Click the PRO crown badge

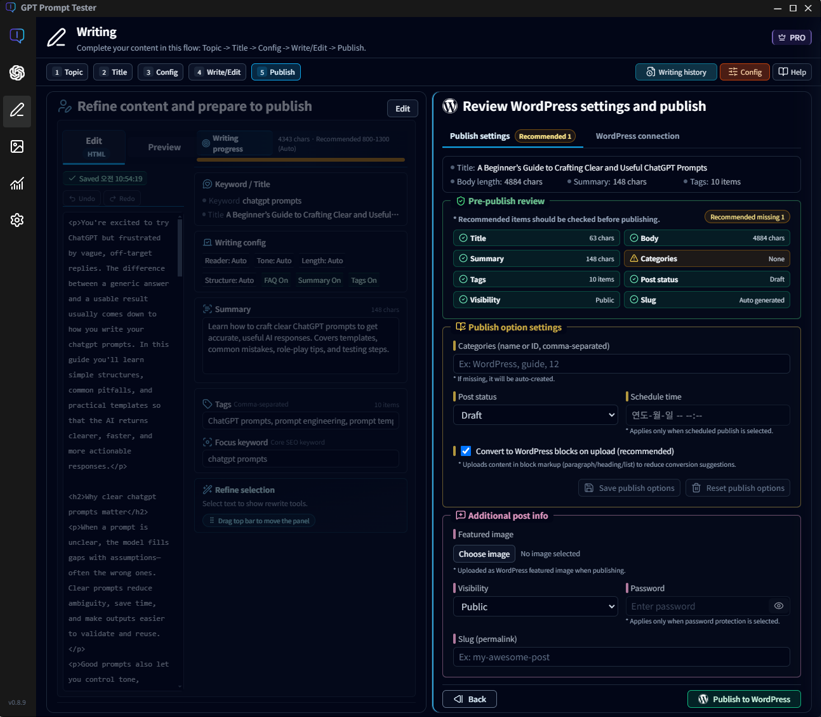coord(791,38)
